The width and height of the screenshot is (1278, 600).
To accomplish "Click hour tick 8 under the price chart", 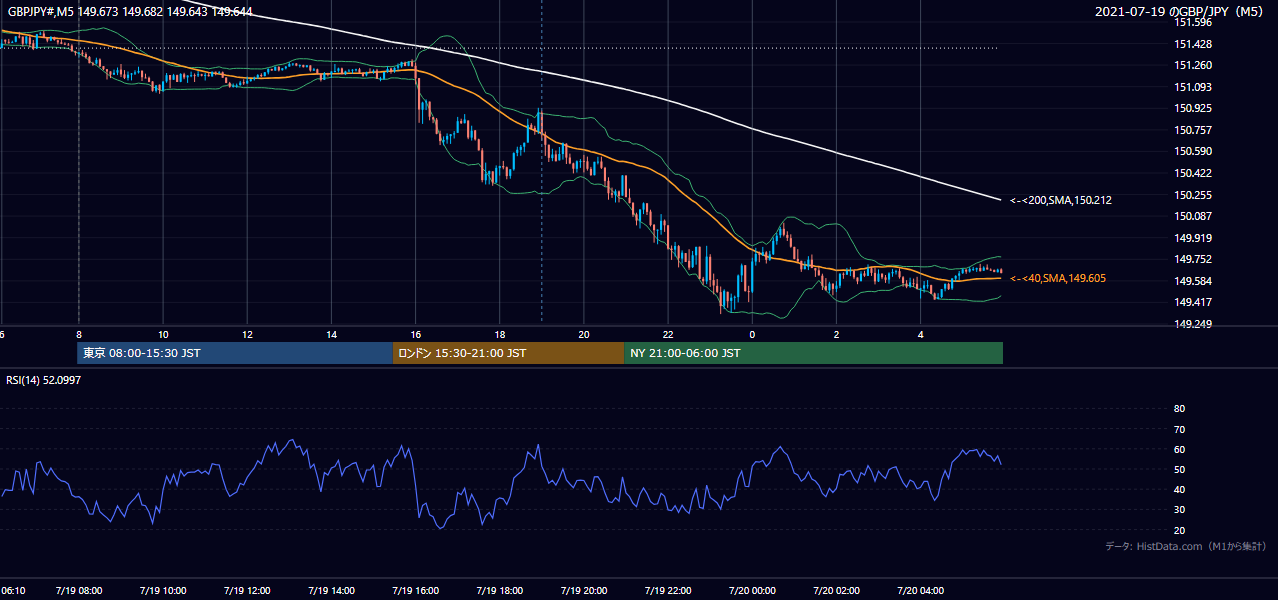I will [x=78, y=334].
